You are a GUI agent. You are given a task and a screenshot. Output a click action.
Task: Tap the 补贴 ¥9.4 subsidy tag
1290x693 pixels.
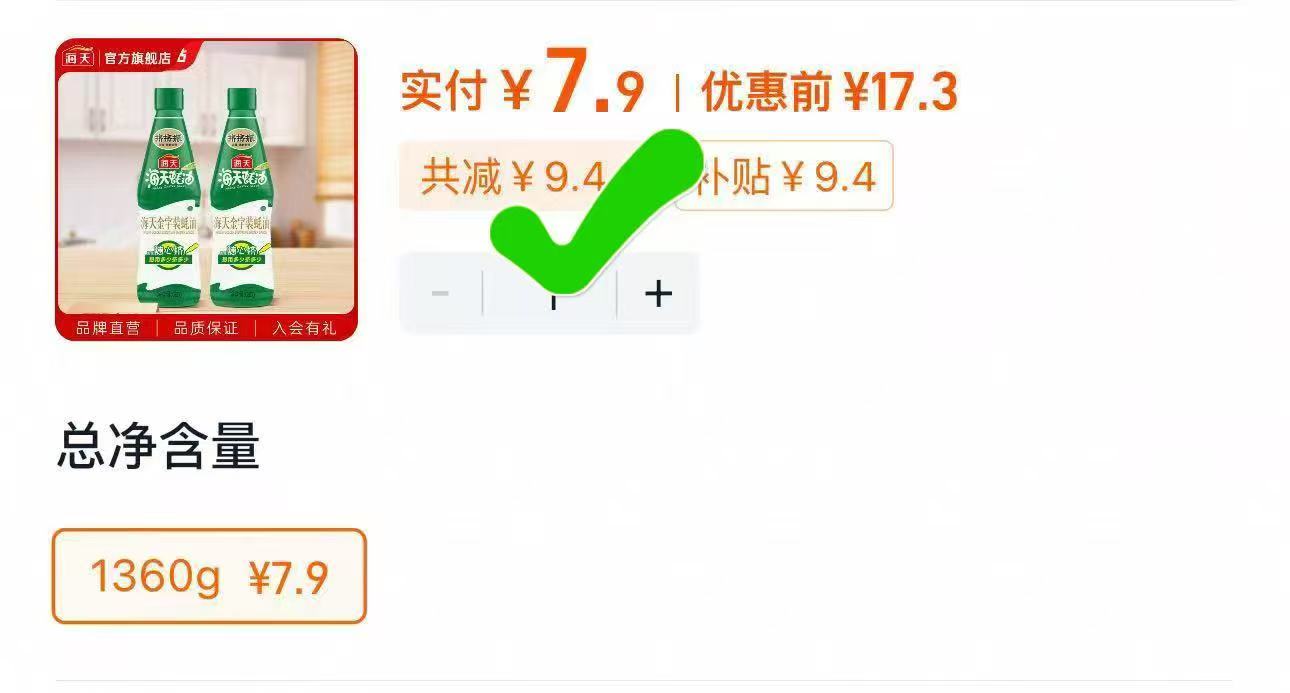click(x=784, y=177)
